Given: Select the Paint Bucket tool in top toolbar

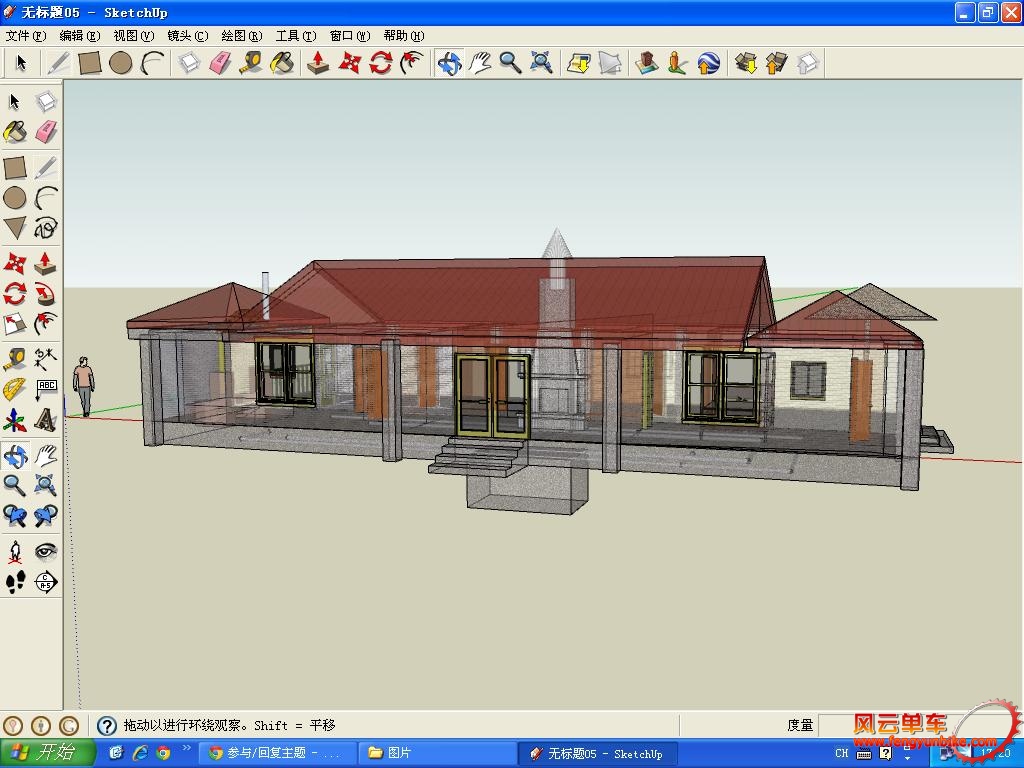Looking at the screenshot, I should point(283,63).
